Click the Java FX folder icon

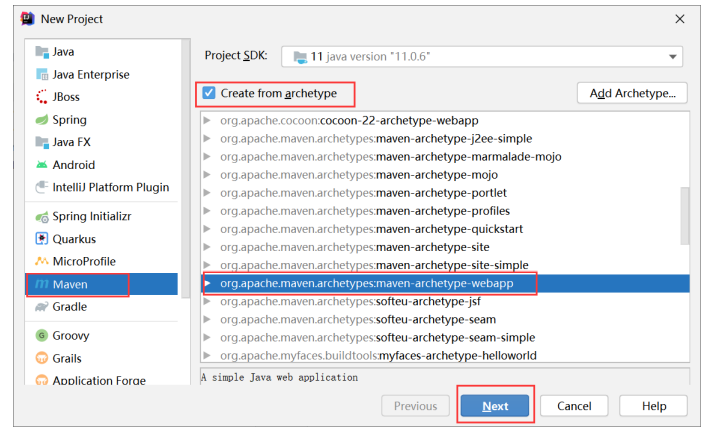[x=42, y=142]
